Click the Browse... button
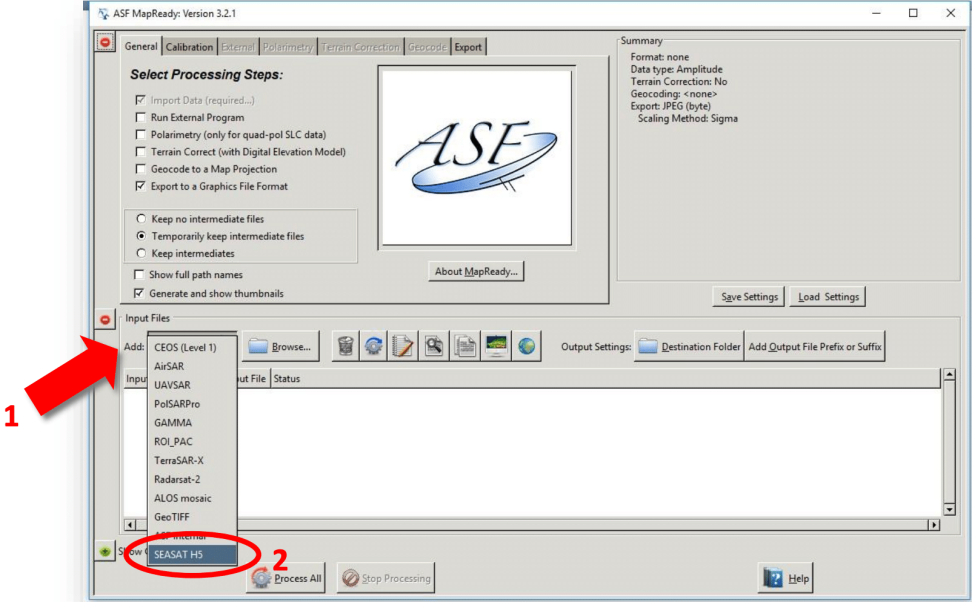The height and width of the screenshot is (602, 972). [x=280, y=347]
